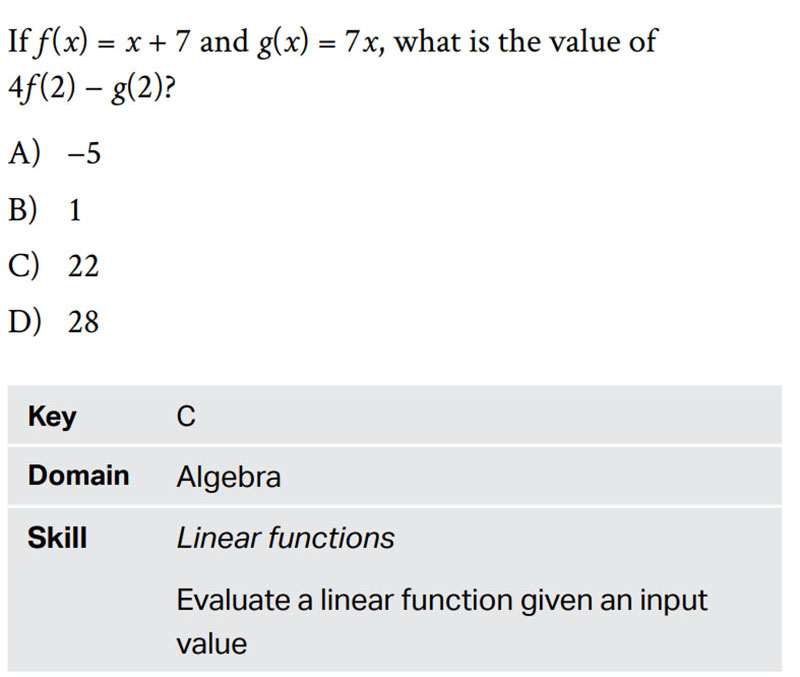Click the "Domain" row label
Image resolution: width=800 pixels, height=677 pixels.
click(78, 476)
